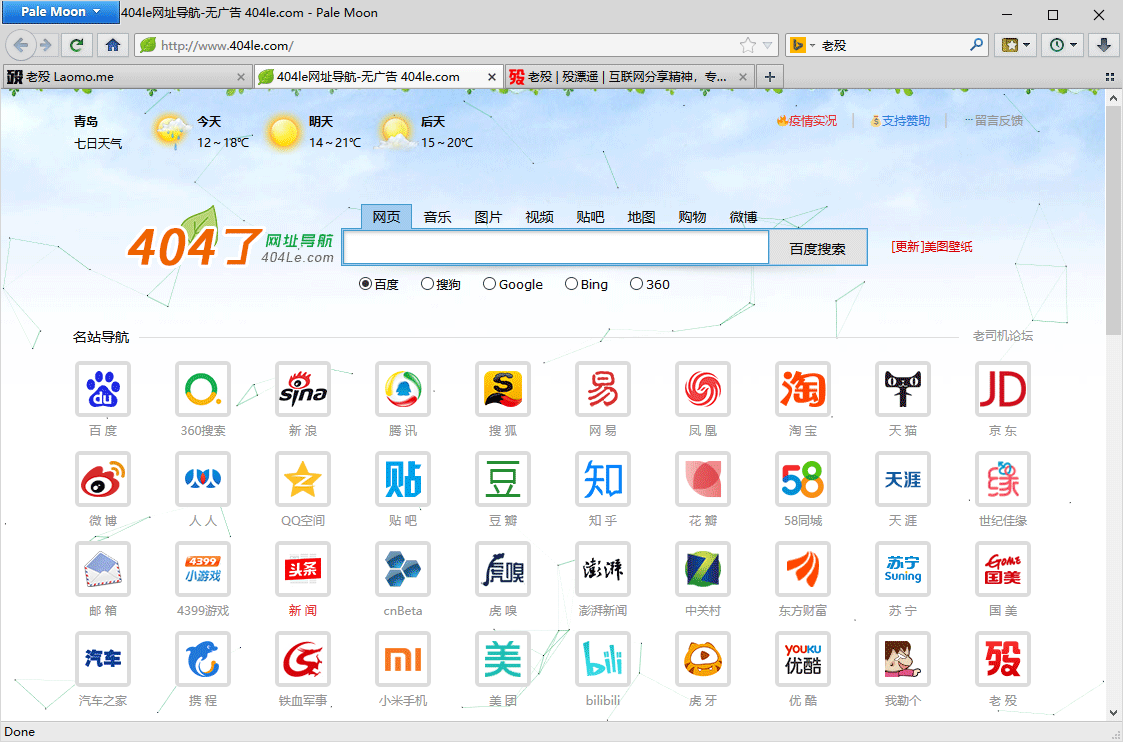Open the 支持赞助 link
The image size is (1123, 742).
[x=900, y=121]
